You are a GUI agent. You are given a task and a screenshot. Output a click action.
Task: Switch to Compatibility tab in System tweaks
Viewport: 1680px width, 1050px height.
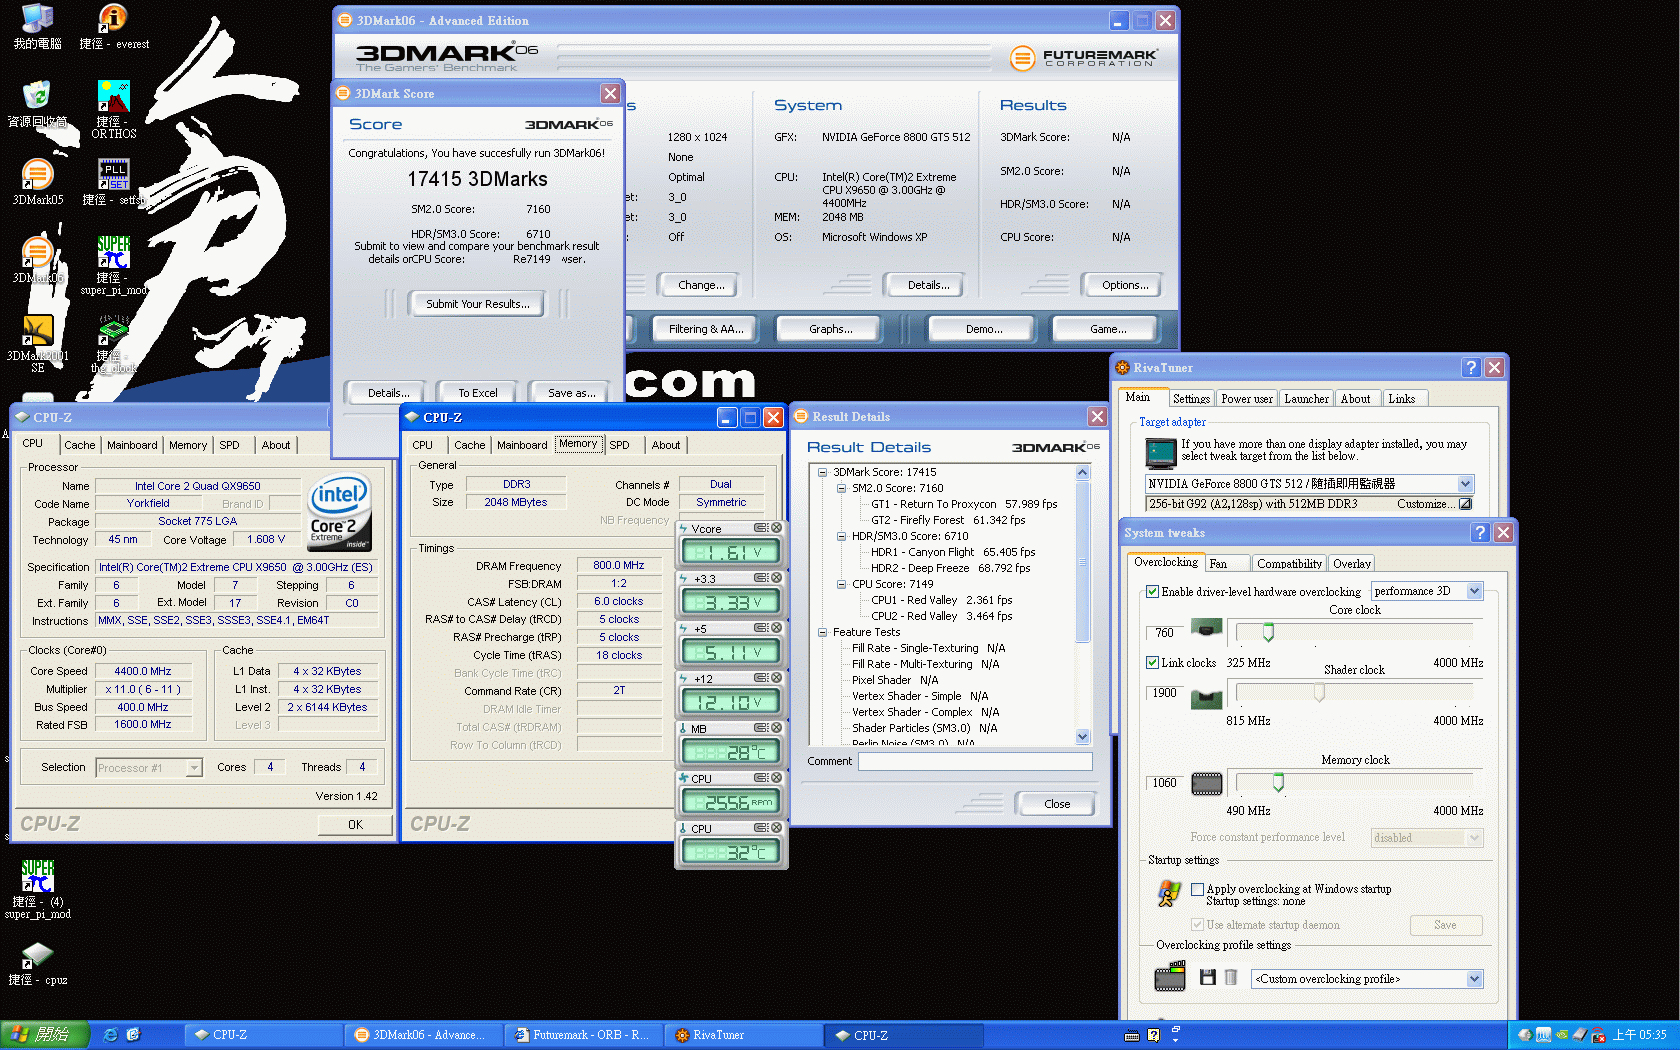point(1289,564)
